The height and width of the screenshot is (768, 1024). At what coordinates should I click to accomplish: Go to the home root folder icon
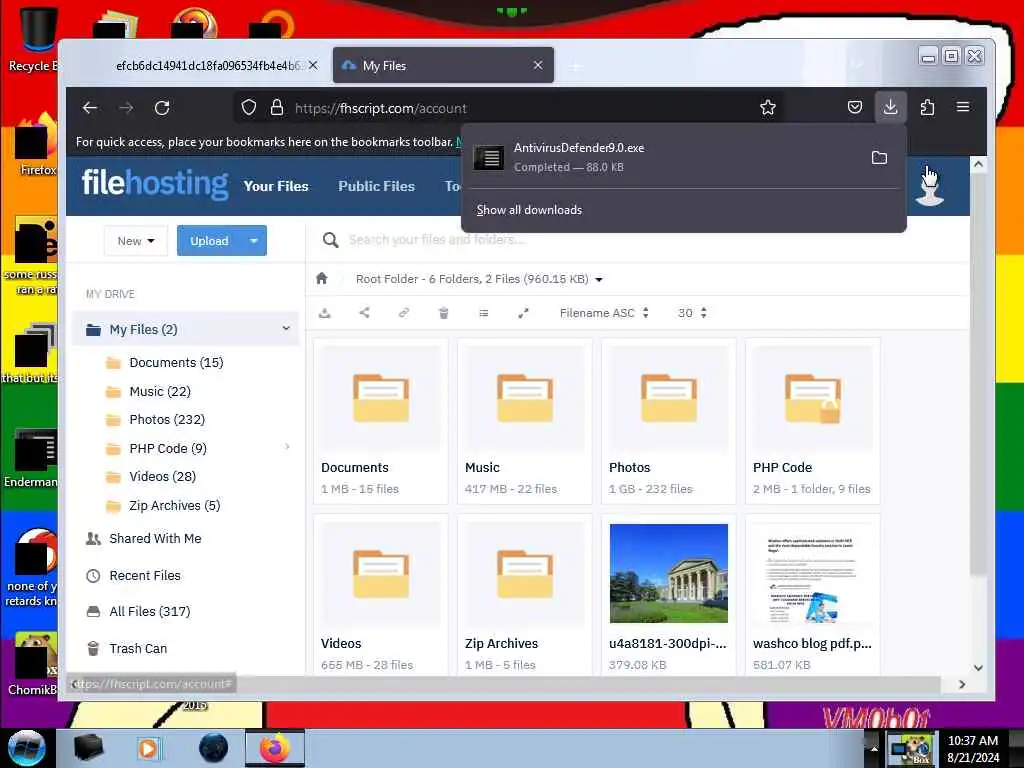(x=321, y=279)
